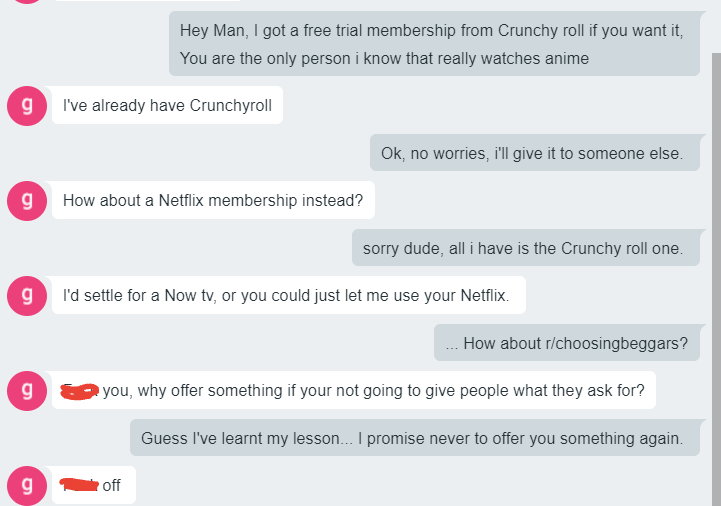Open the avatar beside the final 'off' message

27,486
